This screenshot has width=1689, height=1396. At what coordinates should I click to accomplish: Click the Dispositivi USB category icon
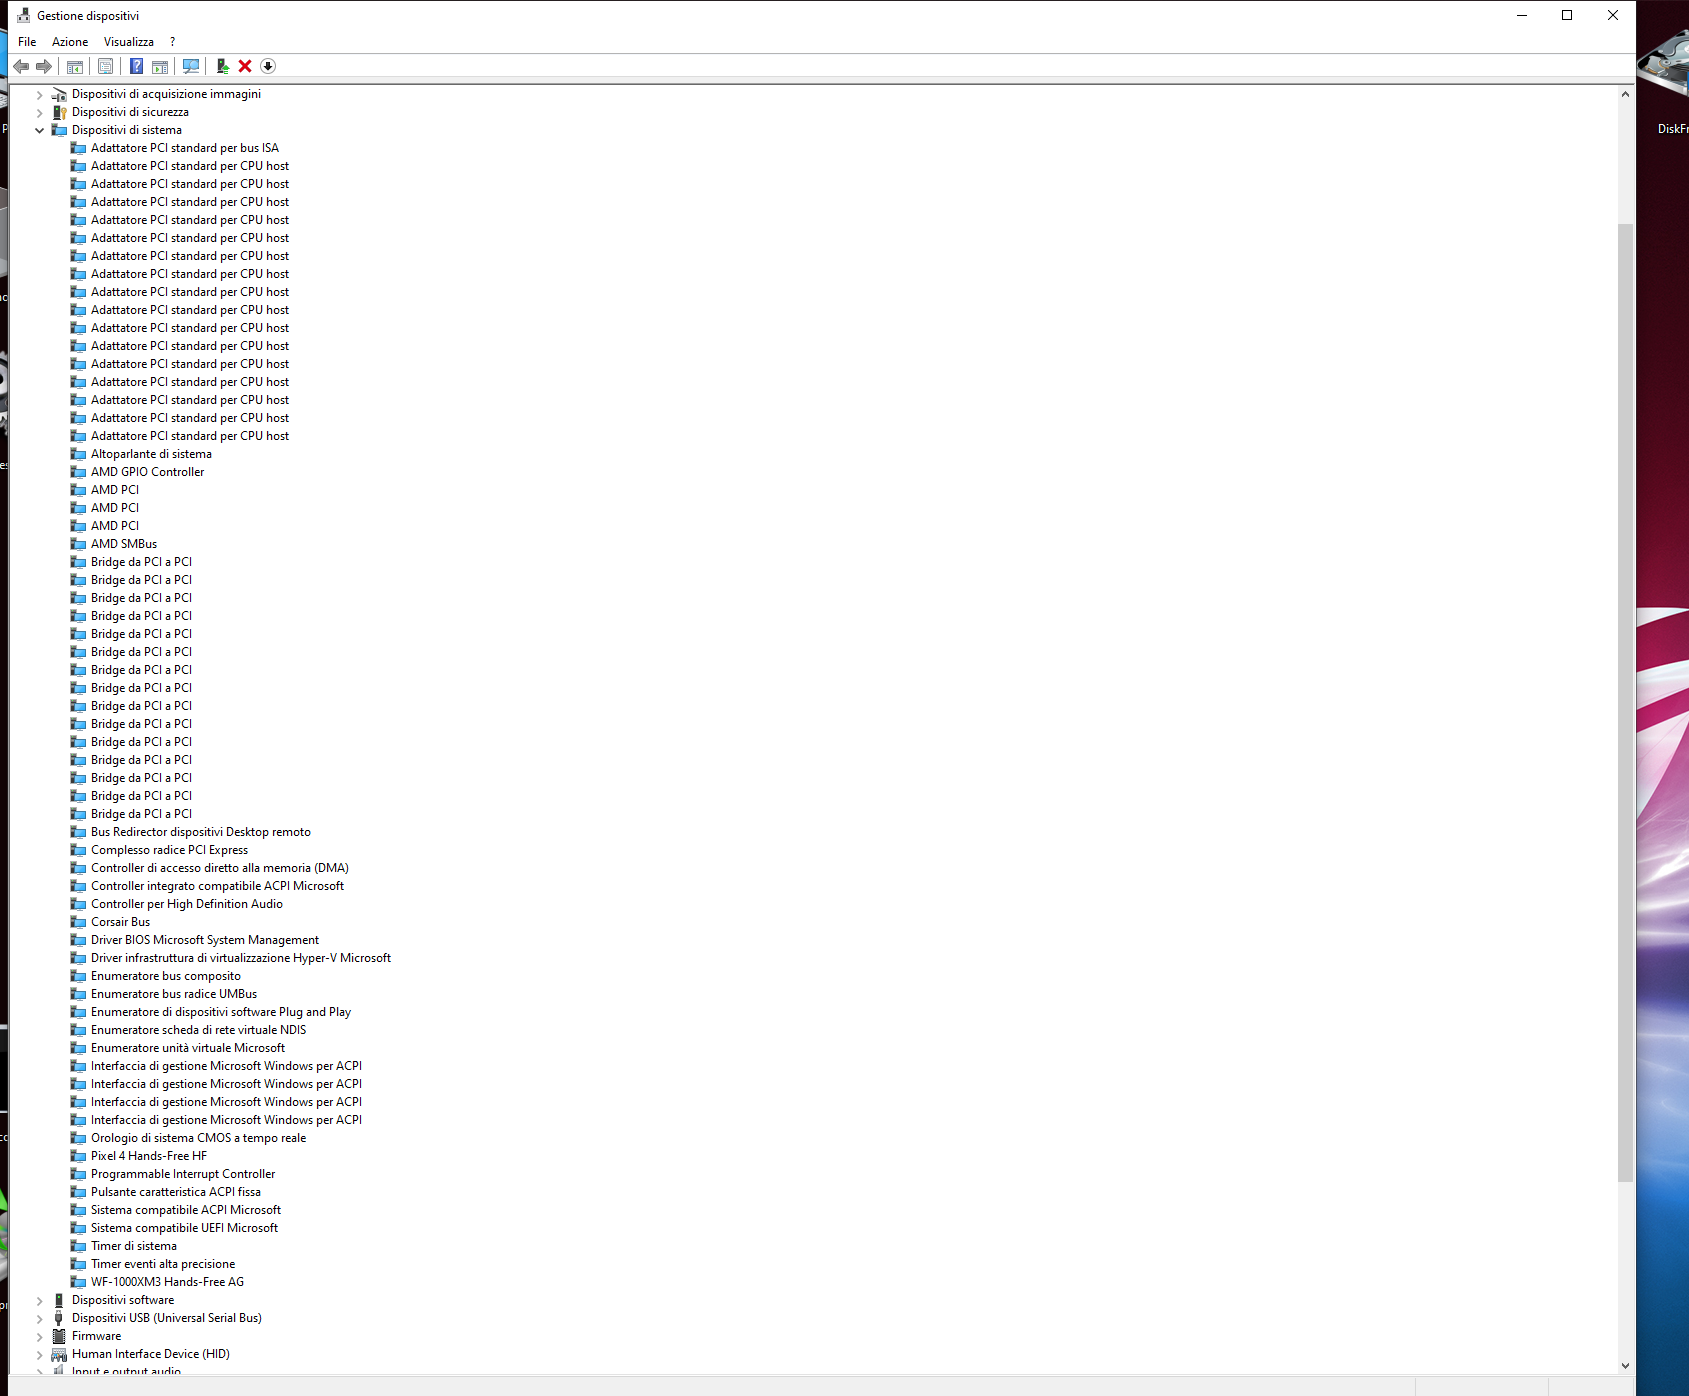pyautogui.click(x=59, y=1318)
